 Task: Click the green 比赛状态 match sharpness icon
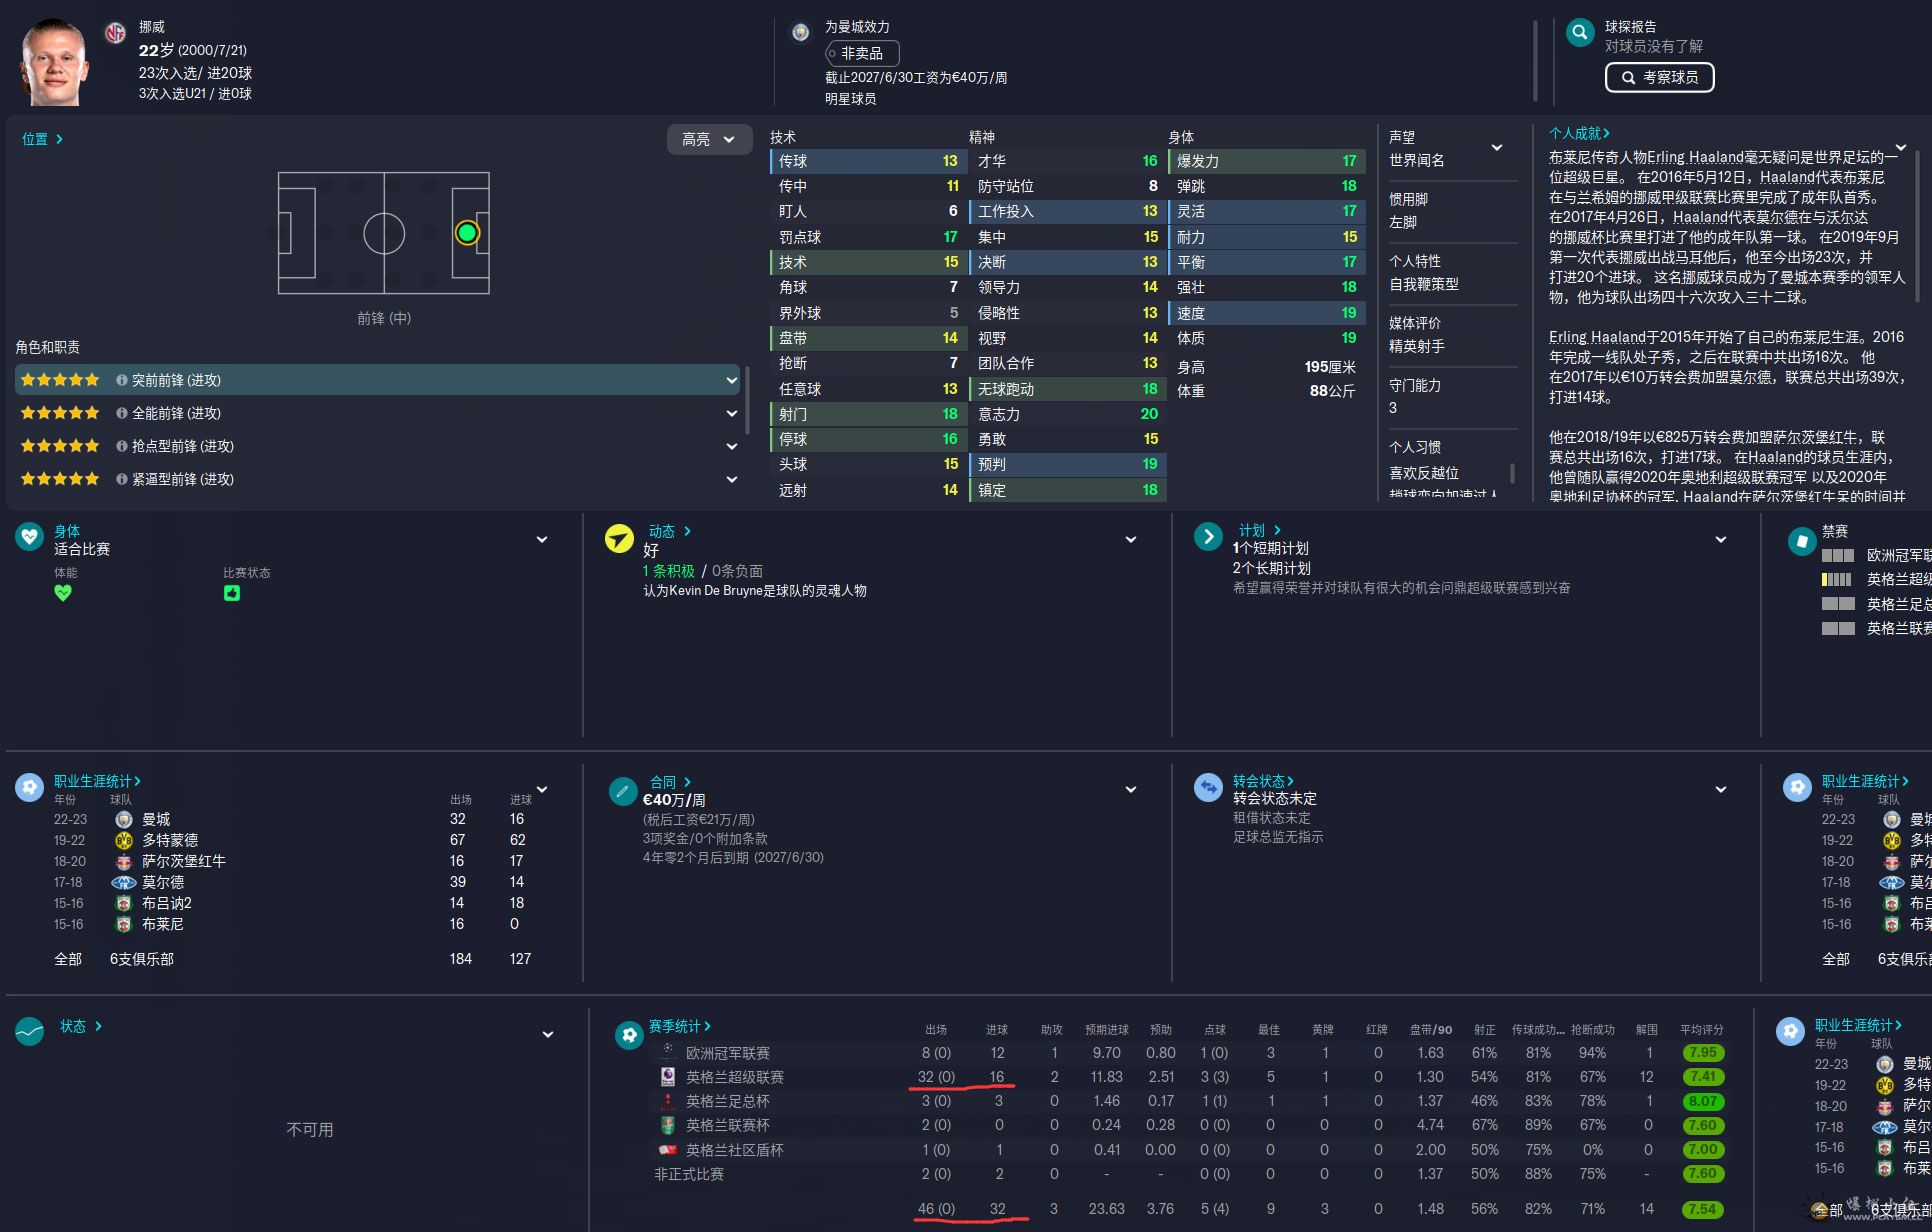[x=232, y=593]
